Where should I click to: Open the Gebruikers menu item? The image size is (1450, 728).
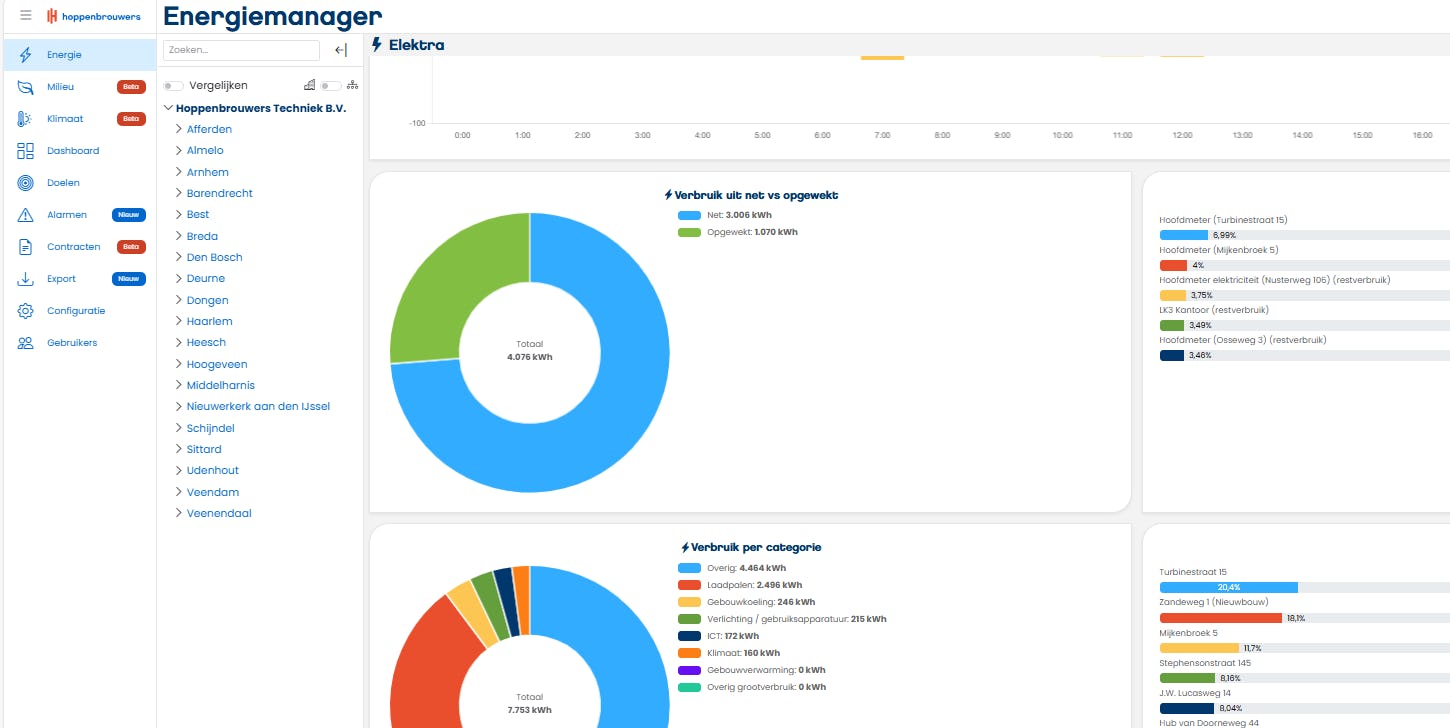72,343
